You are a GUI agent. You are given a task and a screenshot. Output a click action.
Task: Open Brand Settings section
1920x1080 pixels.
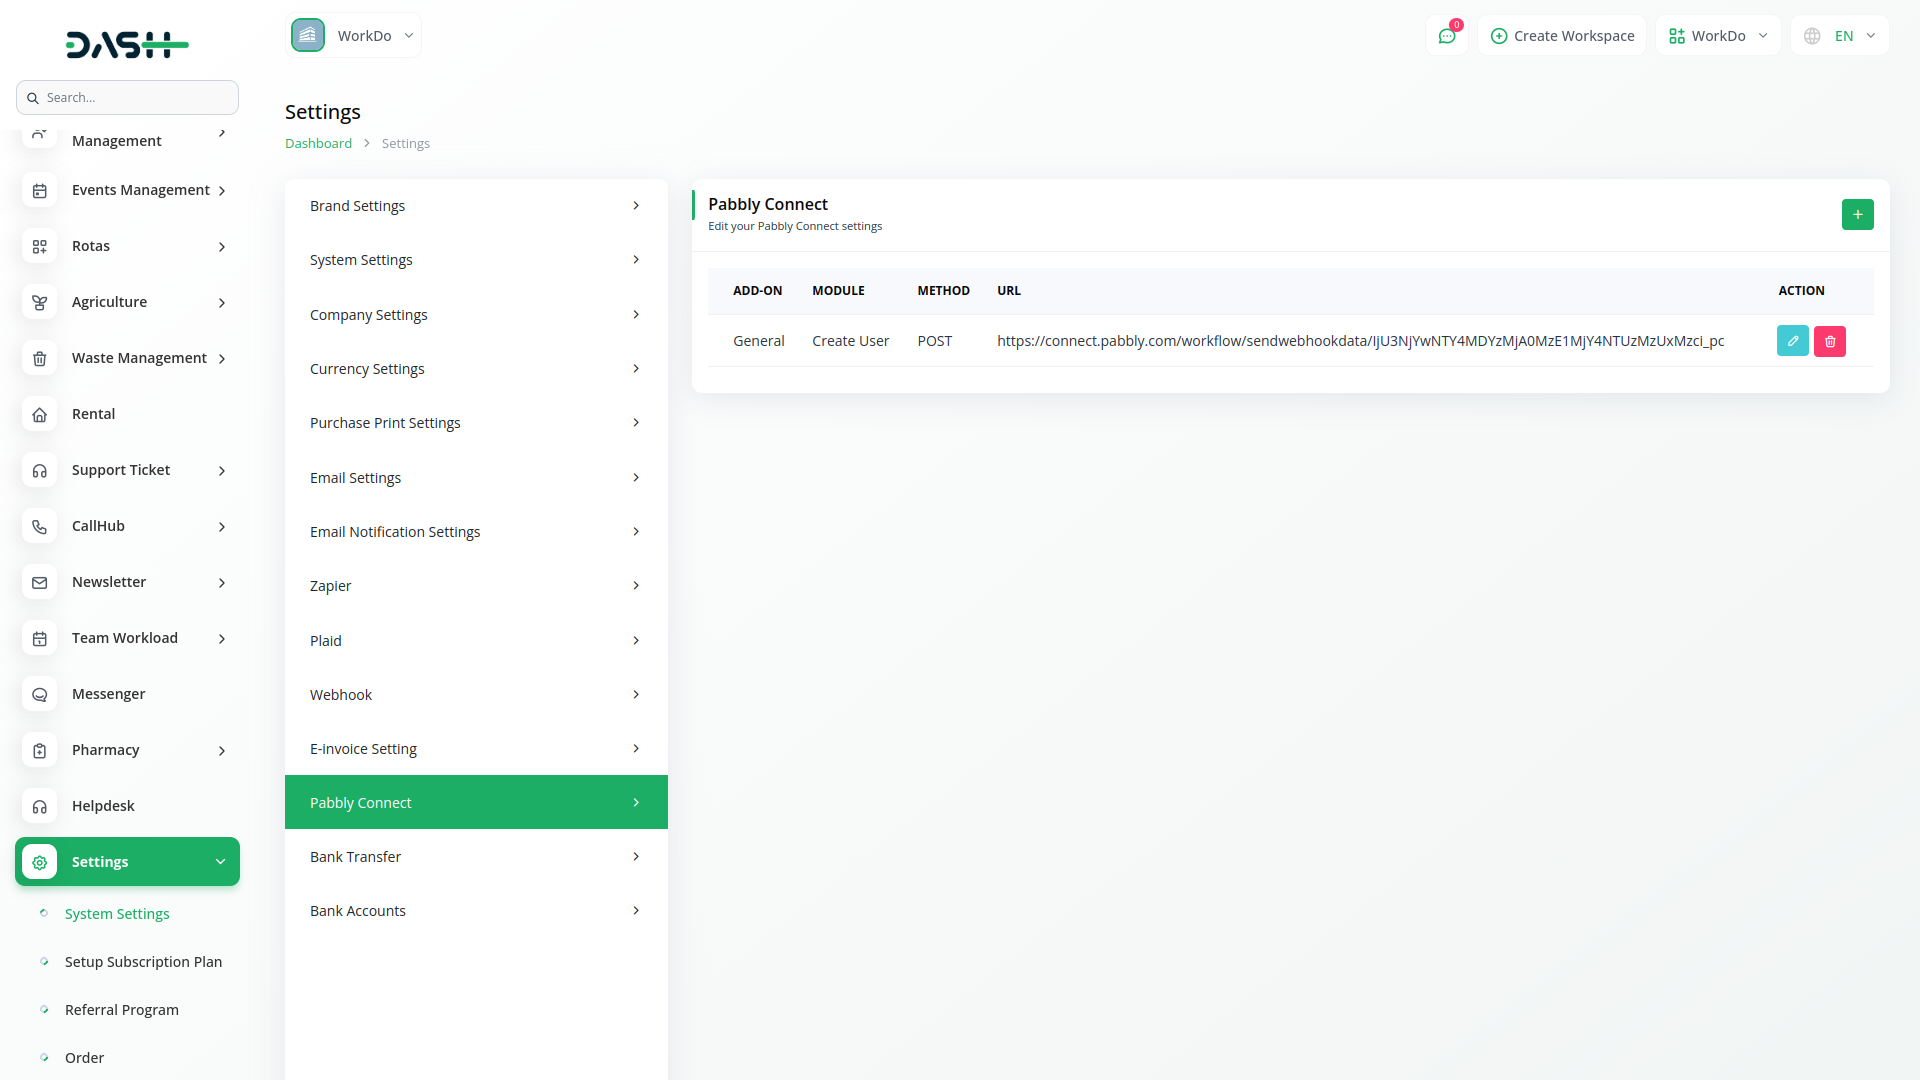tap(476, 206)
